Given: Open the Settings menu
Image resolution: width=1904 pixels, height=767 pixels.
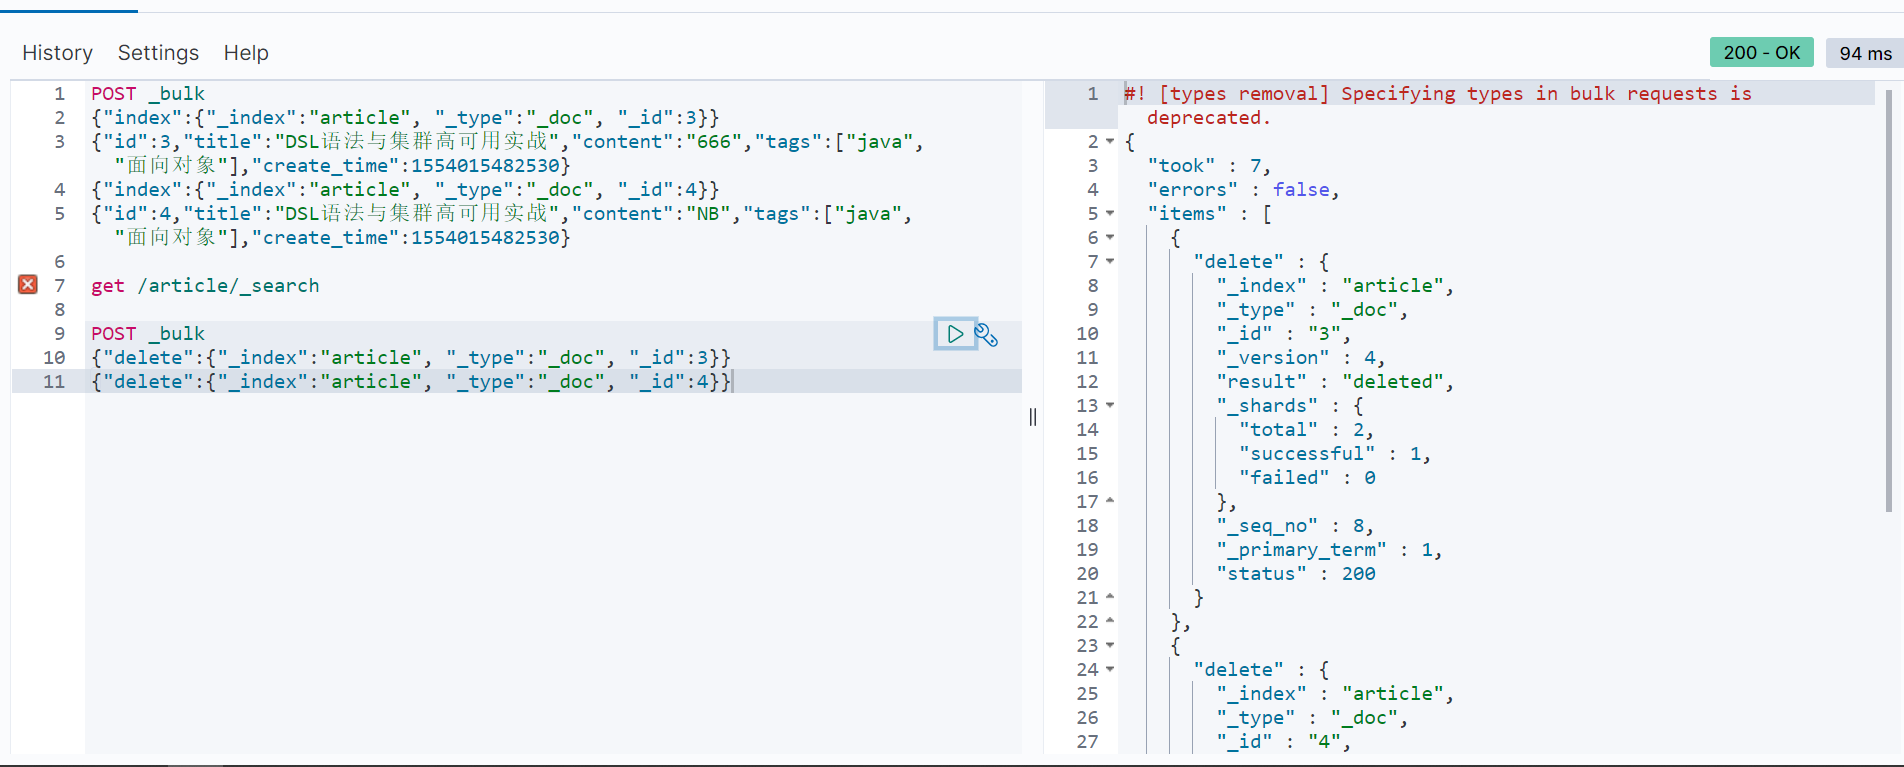Looking at the screenshot, I should click(x=158, y=53).
